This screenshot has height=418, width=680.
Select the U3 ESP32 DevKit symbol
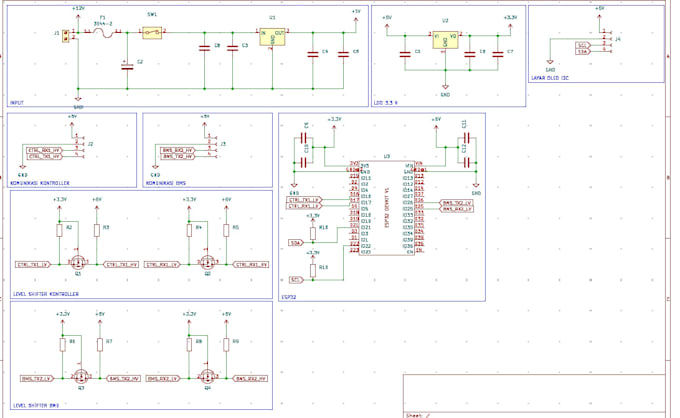386,208
